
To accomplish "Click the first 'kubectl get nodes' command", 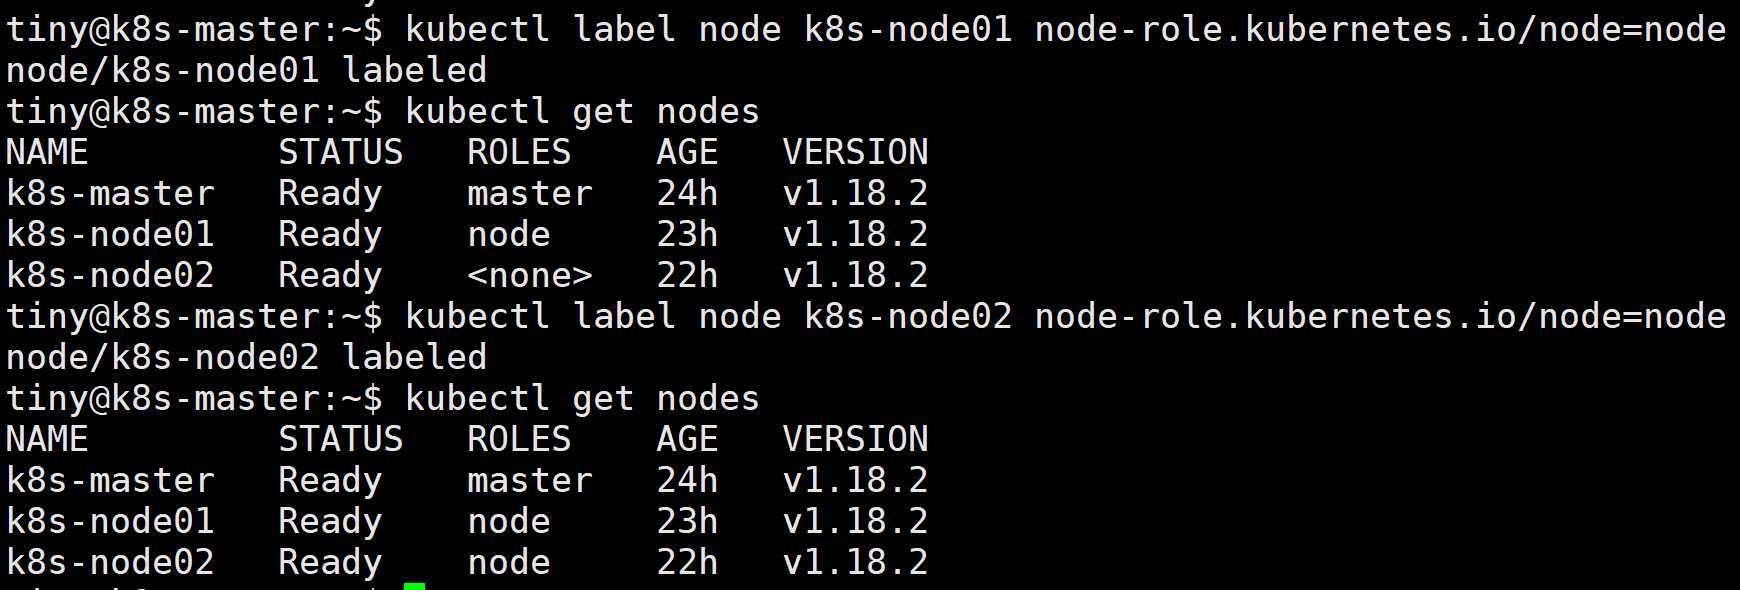I will (x=582, y=111).
